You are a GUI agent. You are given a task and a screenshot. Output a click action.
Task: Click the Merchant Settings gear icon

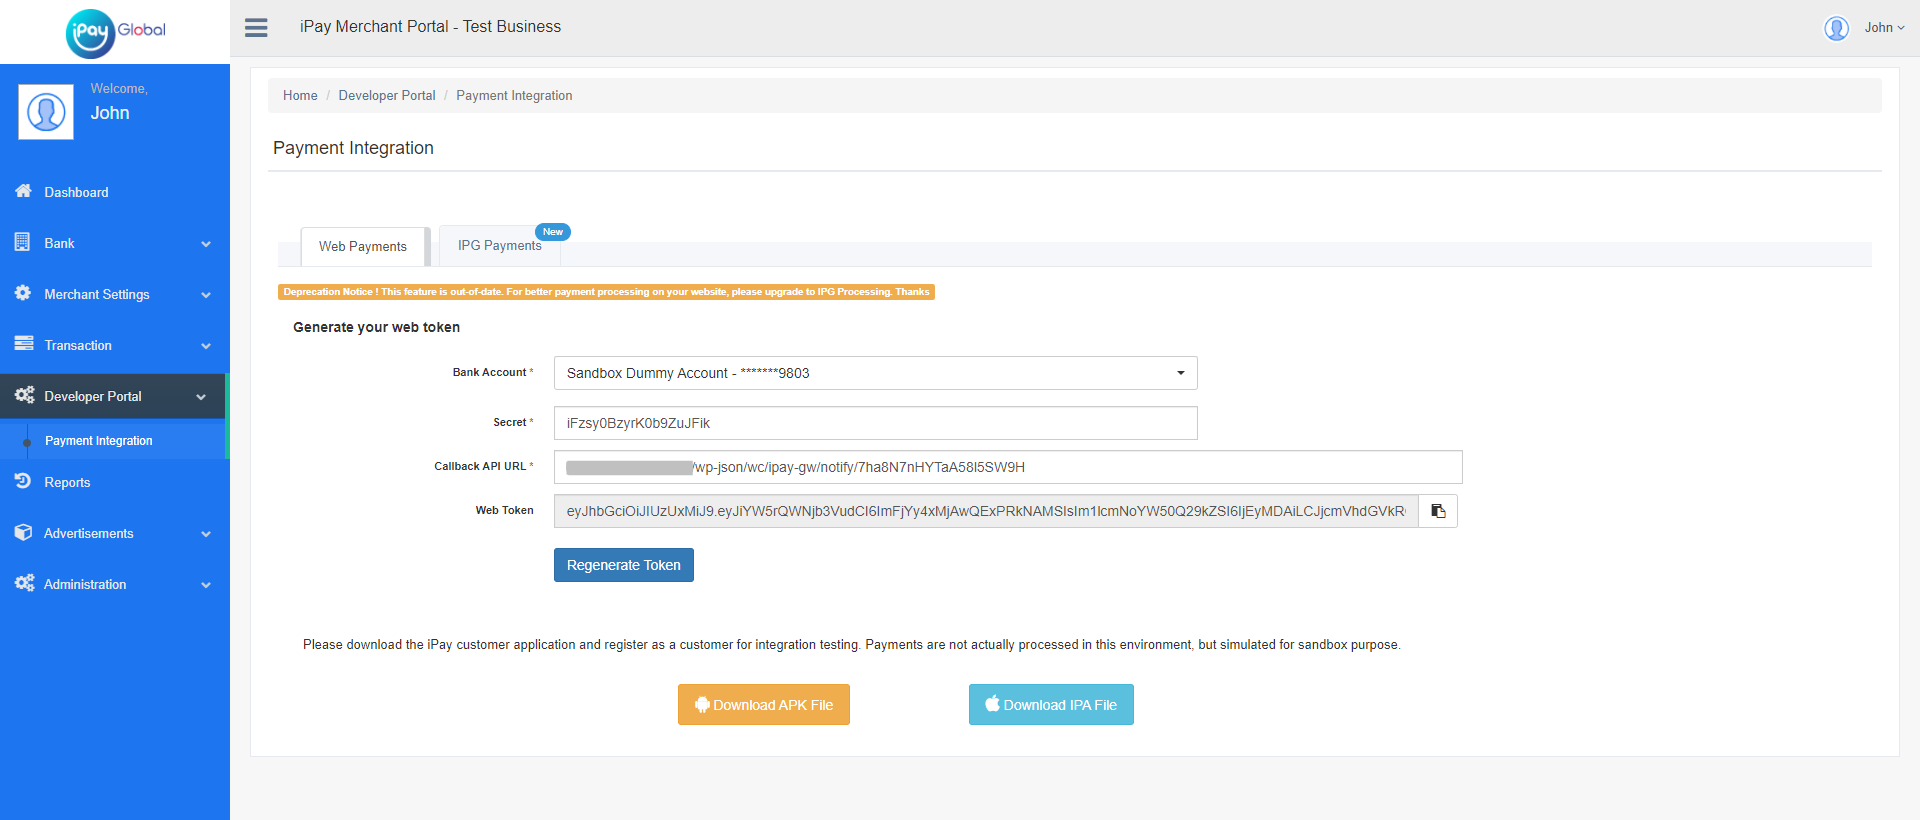(23, 293)
